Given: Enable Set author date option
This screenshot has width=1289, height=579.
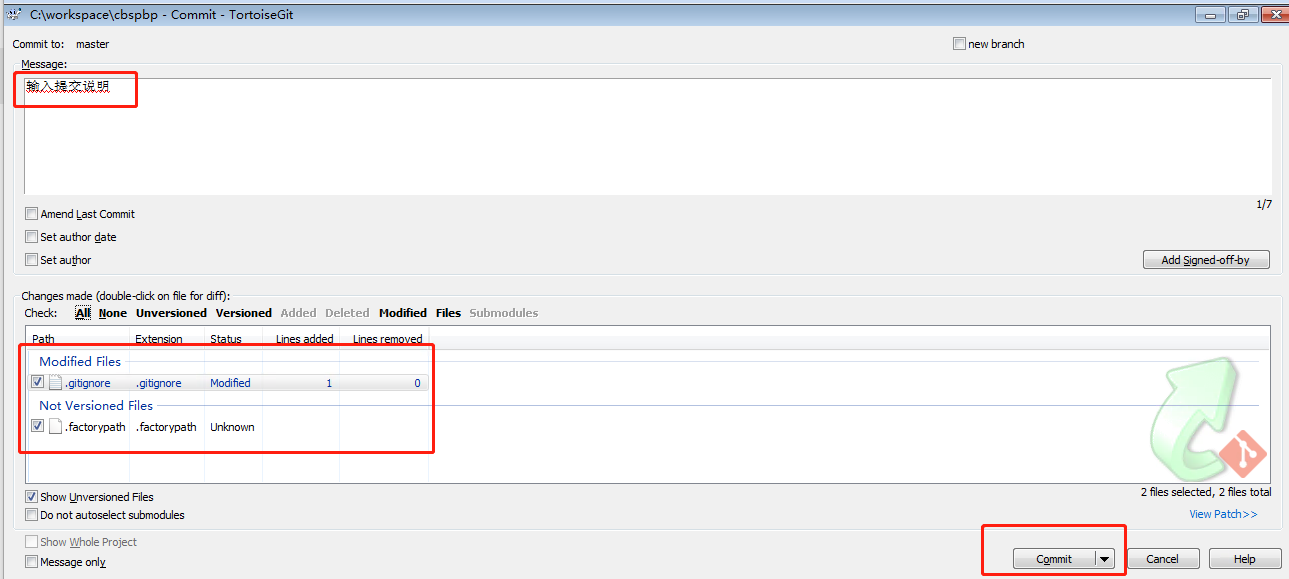Looking at the screenshot, I should tap(32, 237).
